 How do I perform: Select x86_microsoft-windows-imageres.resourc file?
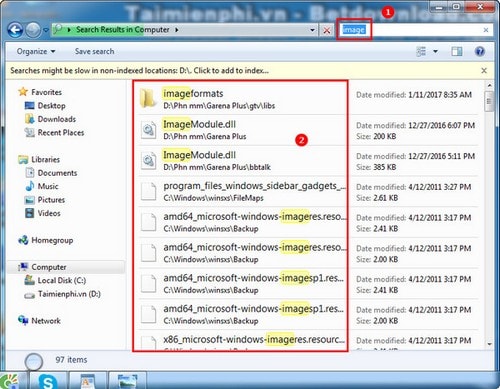pos(242,340)
